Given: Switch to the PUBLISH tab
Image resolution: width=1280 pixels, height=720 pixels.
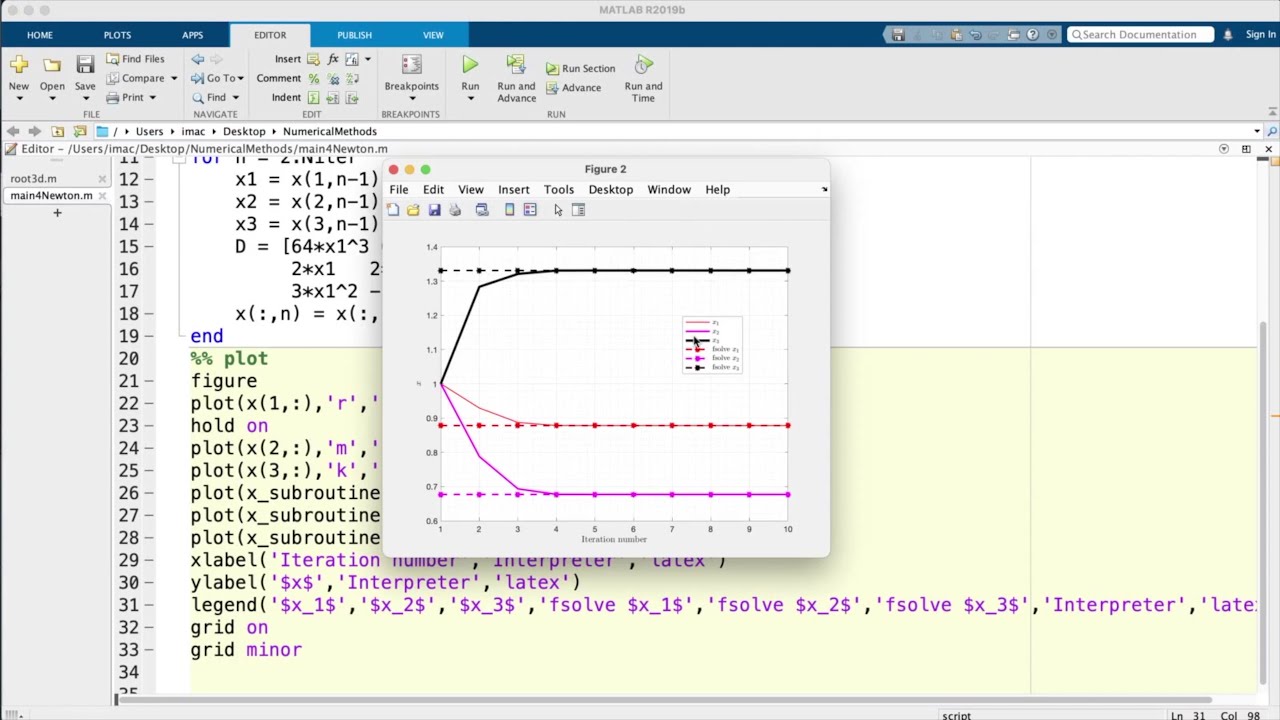Looking at the screenshot, I should [354, 35].
